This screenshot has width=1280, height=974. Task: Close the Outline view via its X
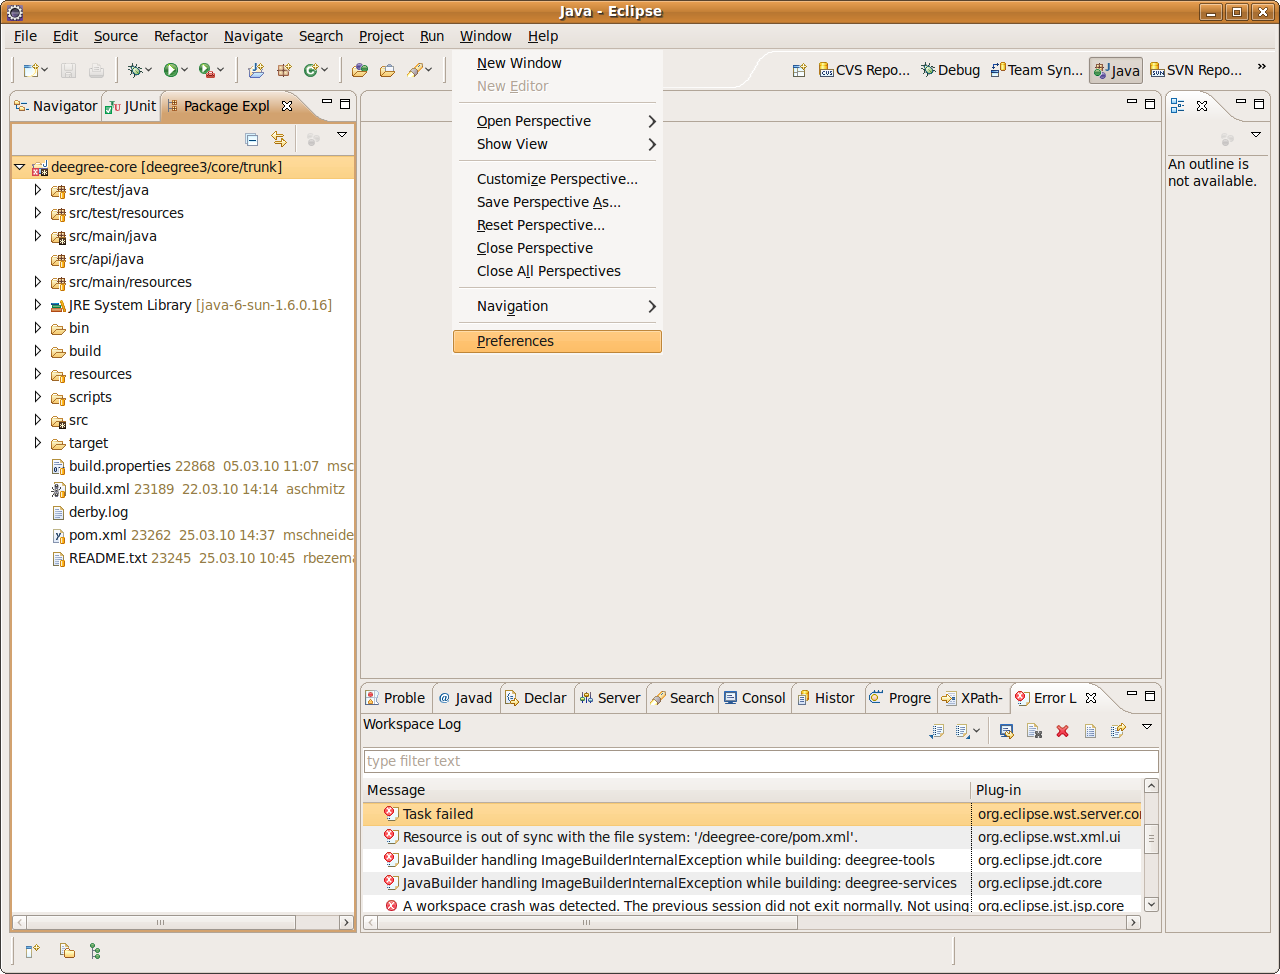[1202, 105]
